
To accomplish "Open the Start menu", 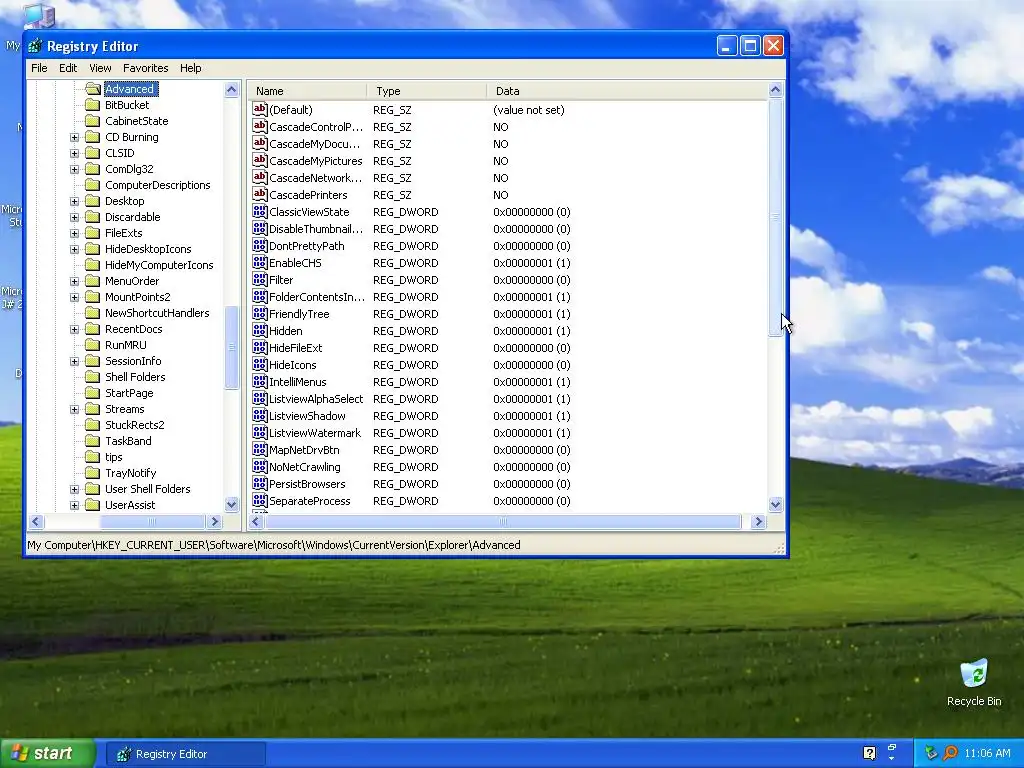I will point(47,754).
